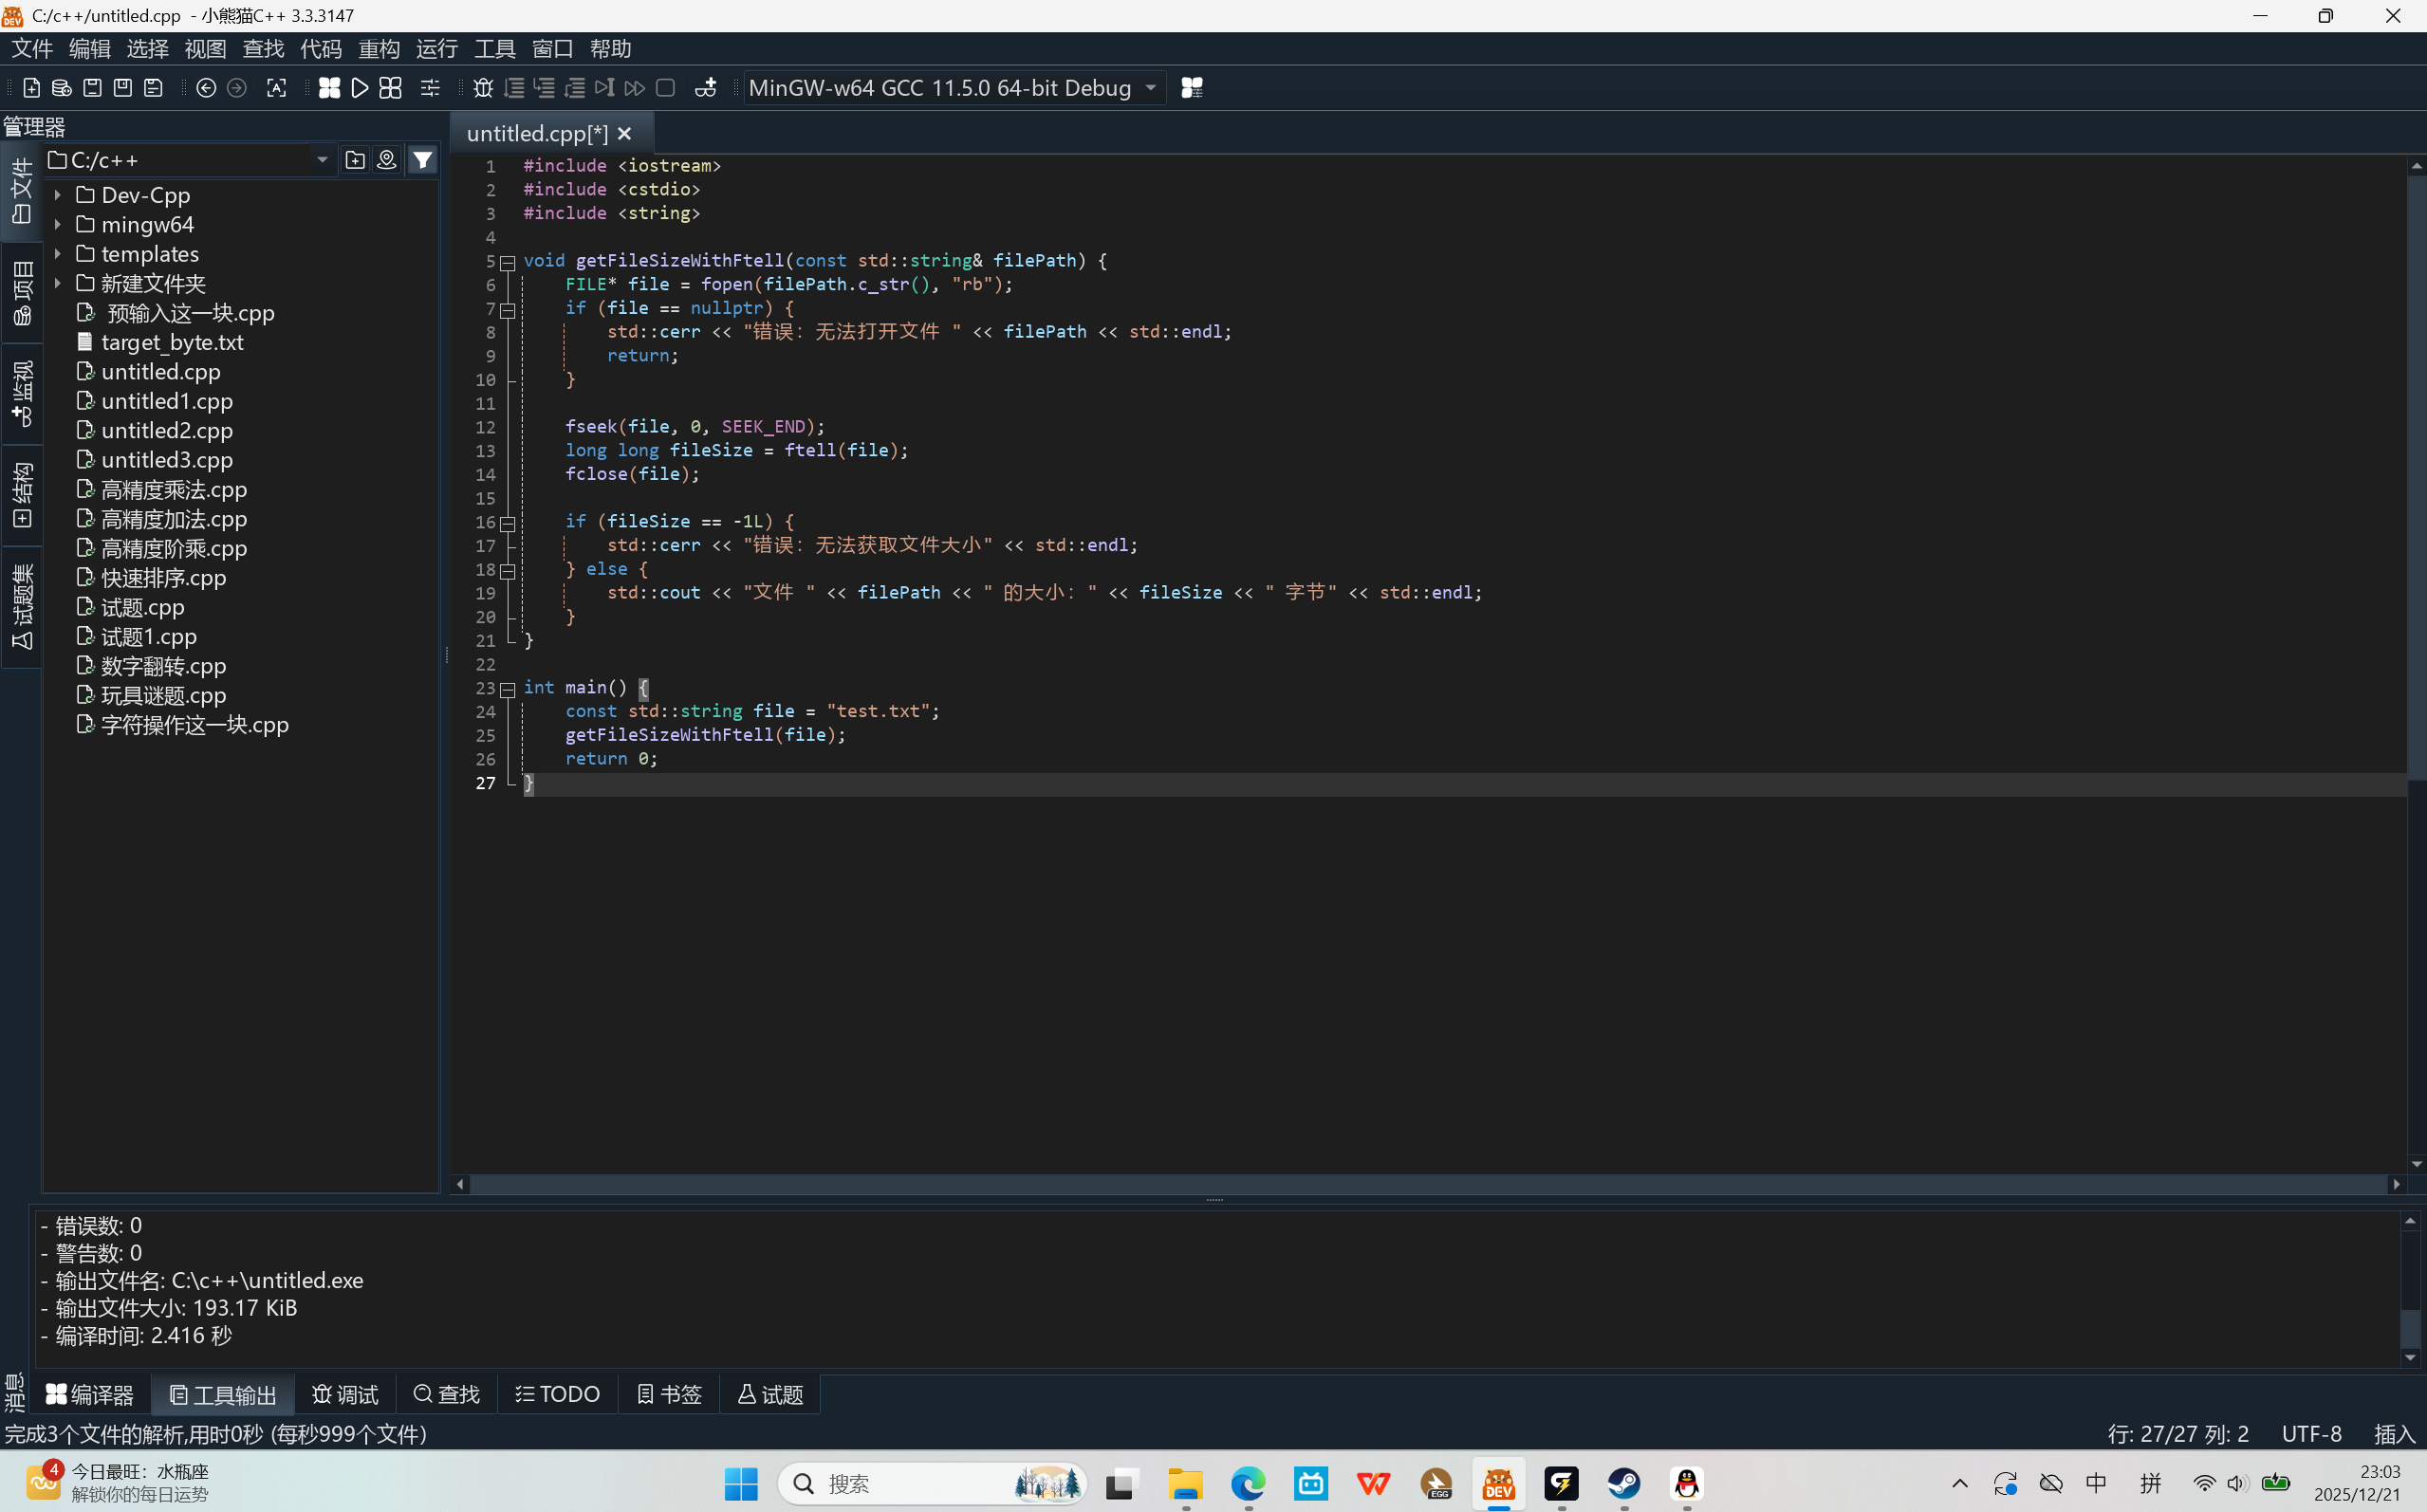
Task: Locate current file in file manager
Action: click(386, 160)
